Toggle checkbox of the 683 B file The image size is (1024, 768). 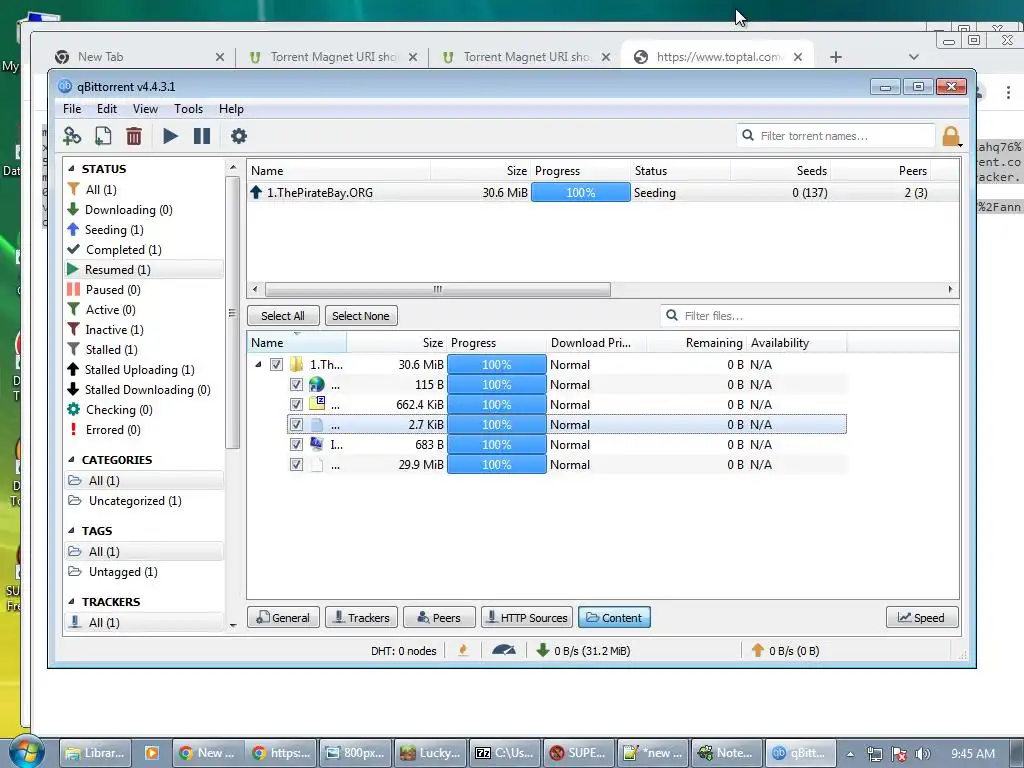[296, 445]
